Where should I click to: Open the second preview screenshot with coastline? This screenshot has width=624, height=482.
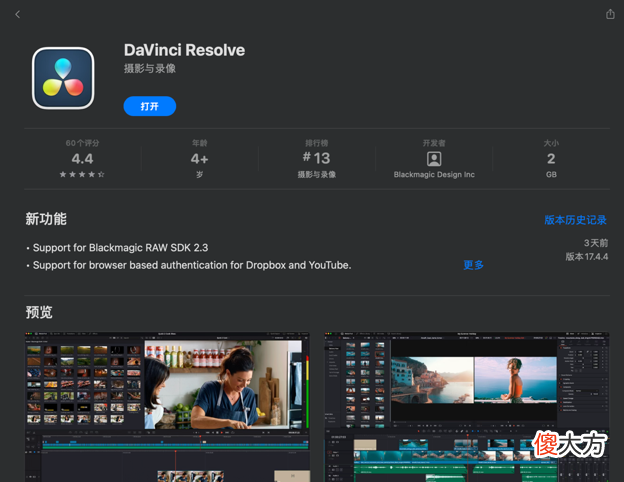(467, 406)
